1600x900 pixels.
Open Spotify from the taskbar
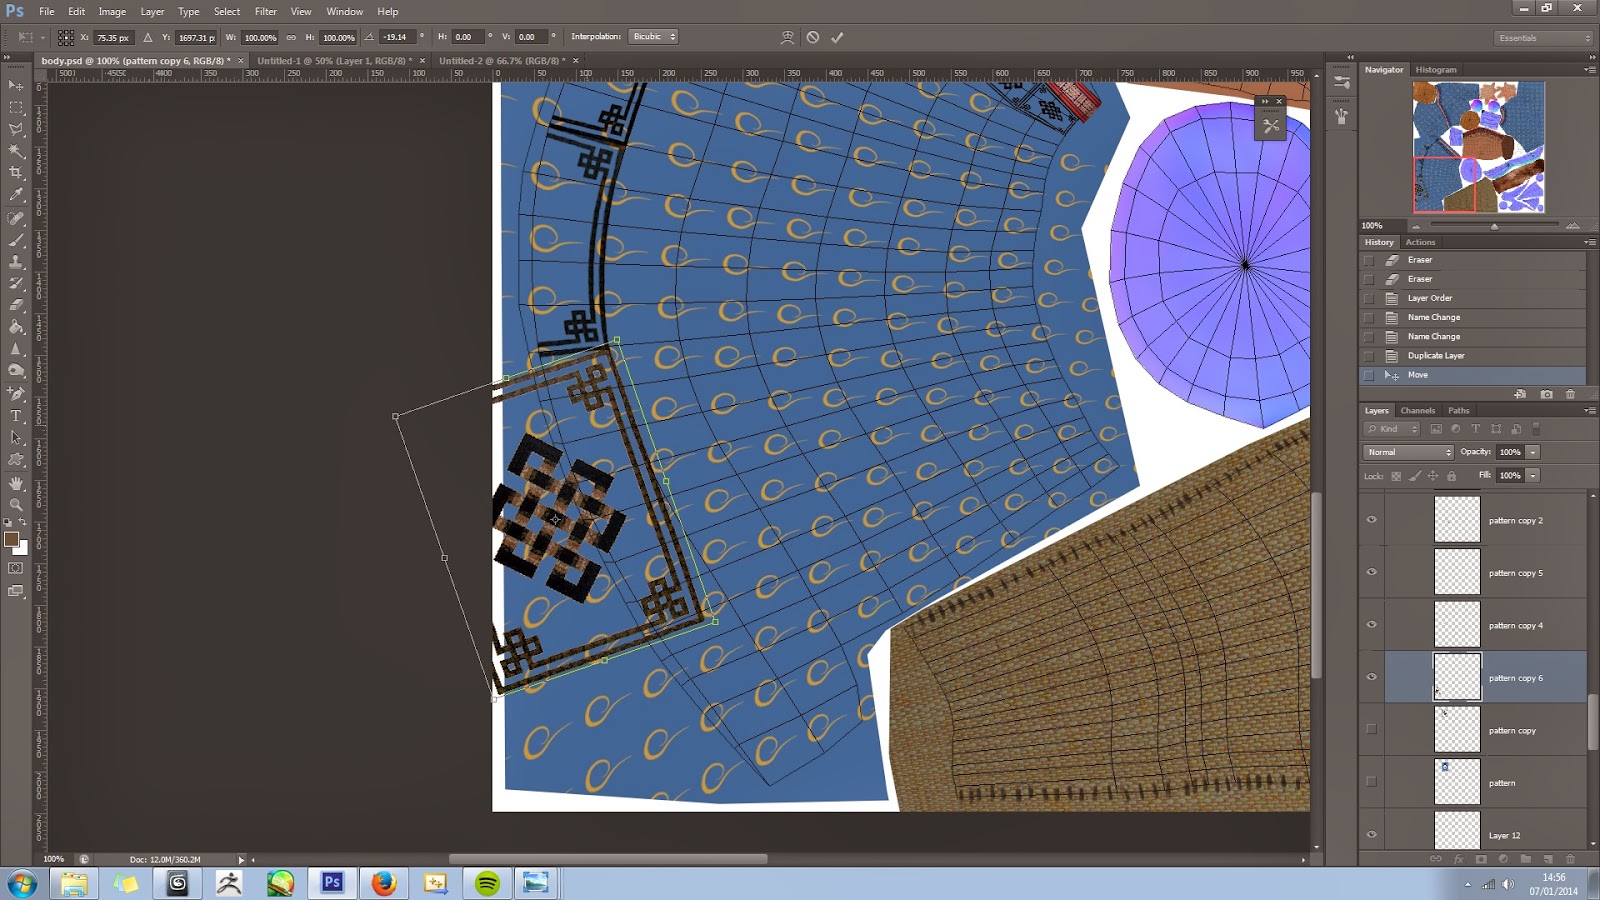[x=487, y=883]
